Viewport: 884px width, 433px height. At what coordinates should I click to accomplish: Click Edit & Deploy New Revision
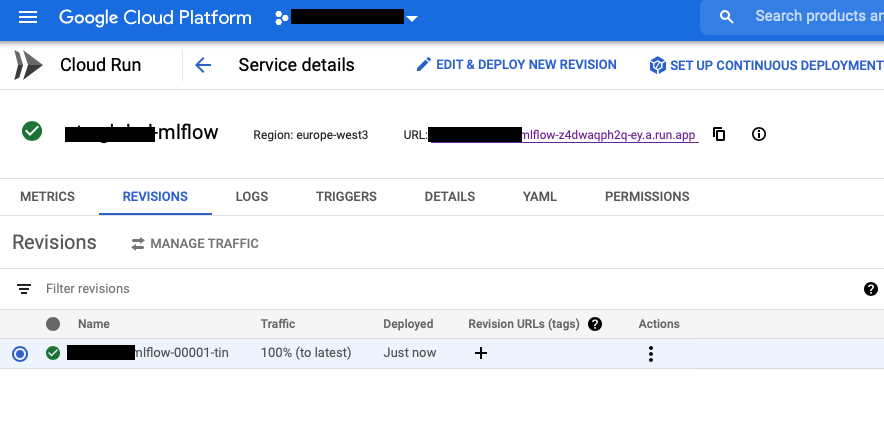pyautogui.click(x=516, y=65)
